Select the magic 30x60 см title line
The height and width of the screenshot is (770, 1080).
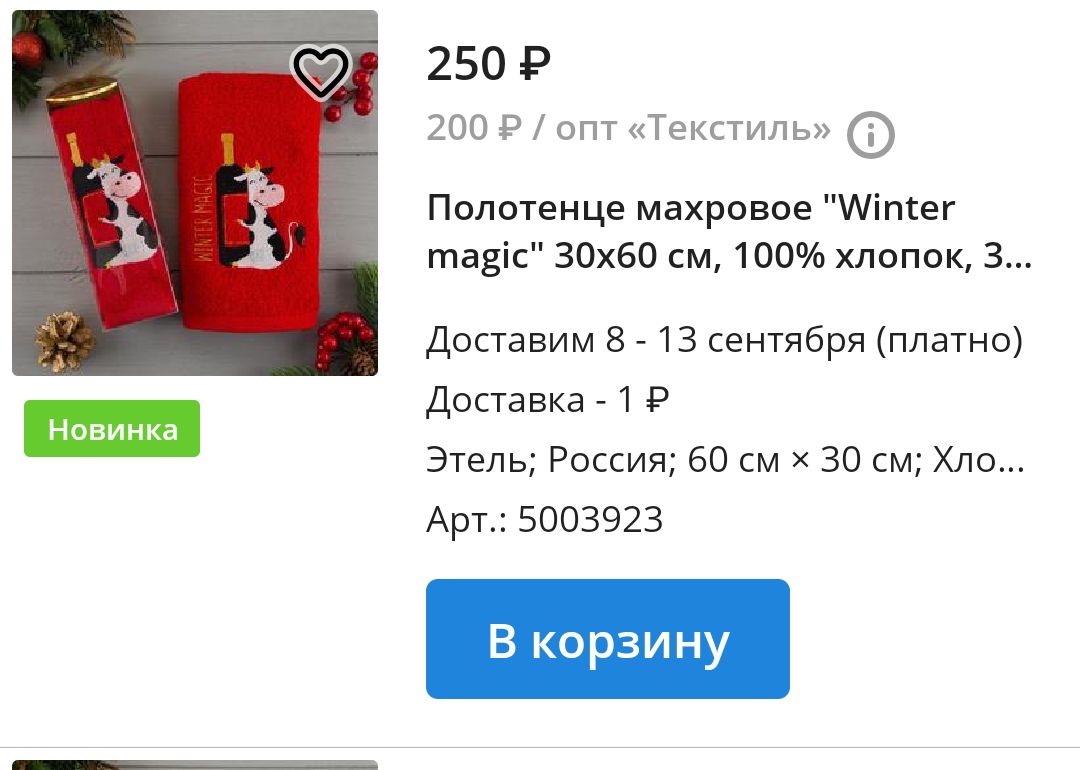point(729,256)
